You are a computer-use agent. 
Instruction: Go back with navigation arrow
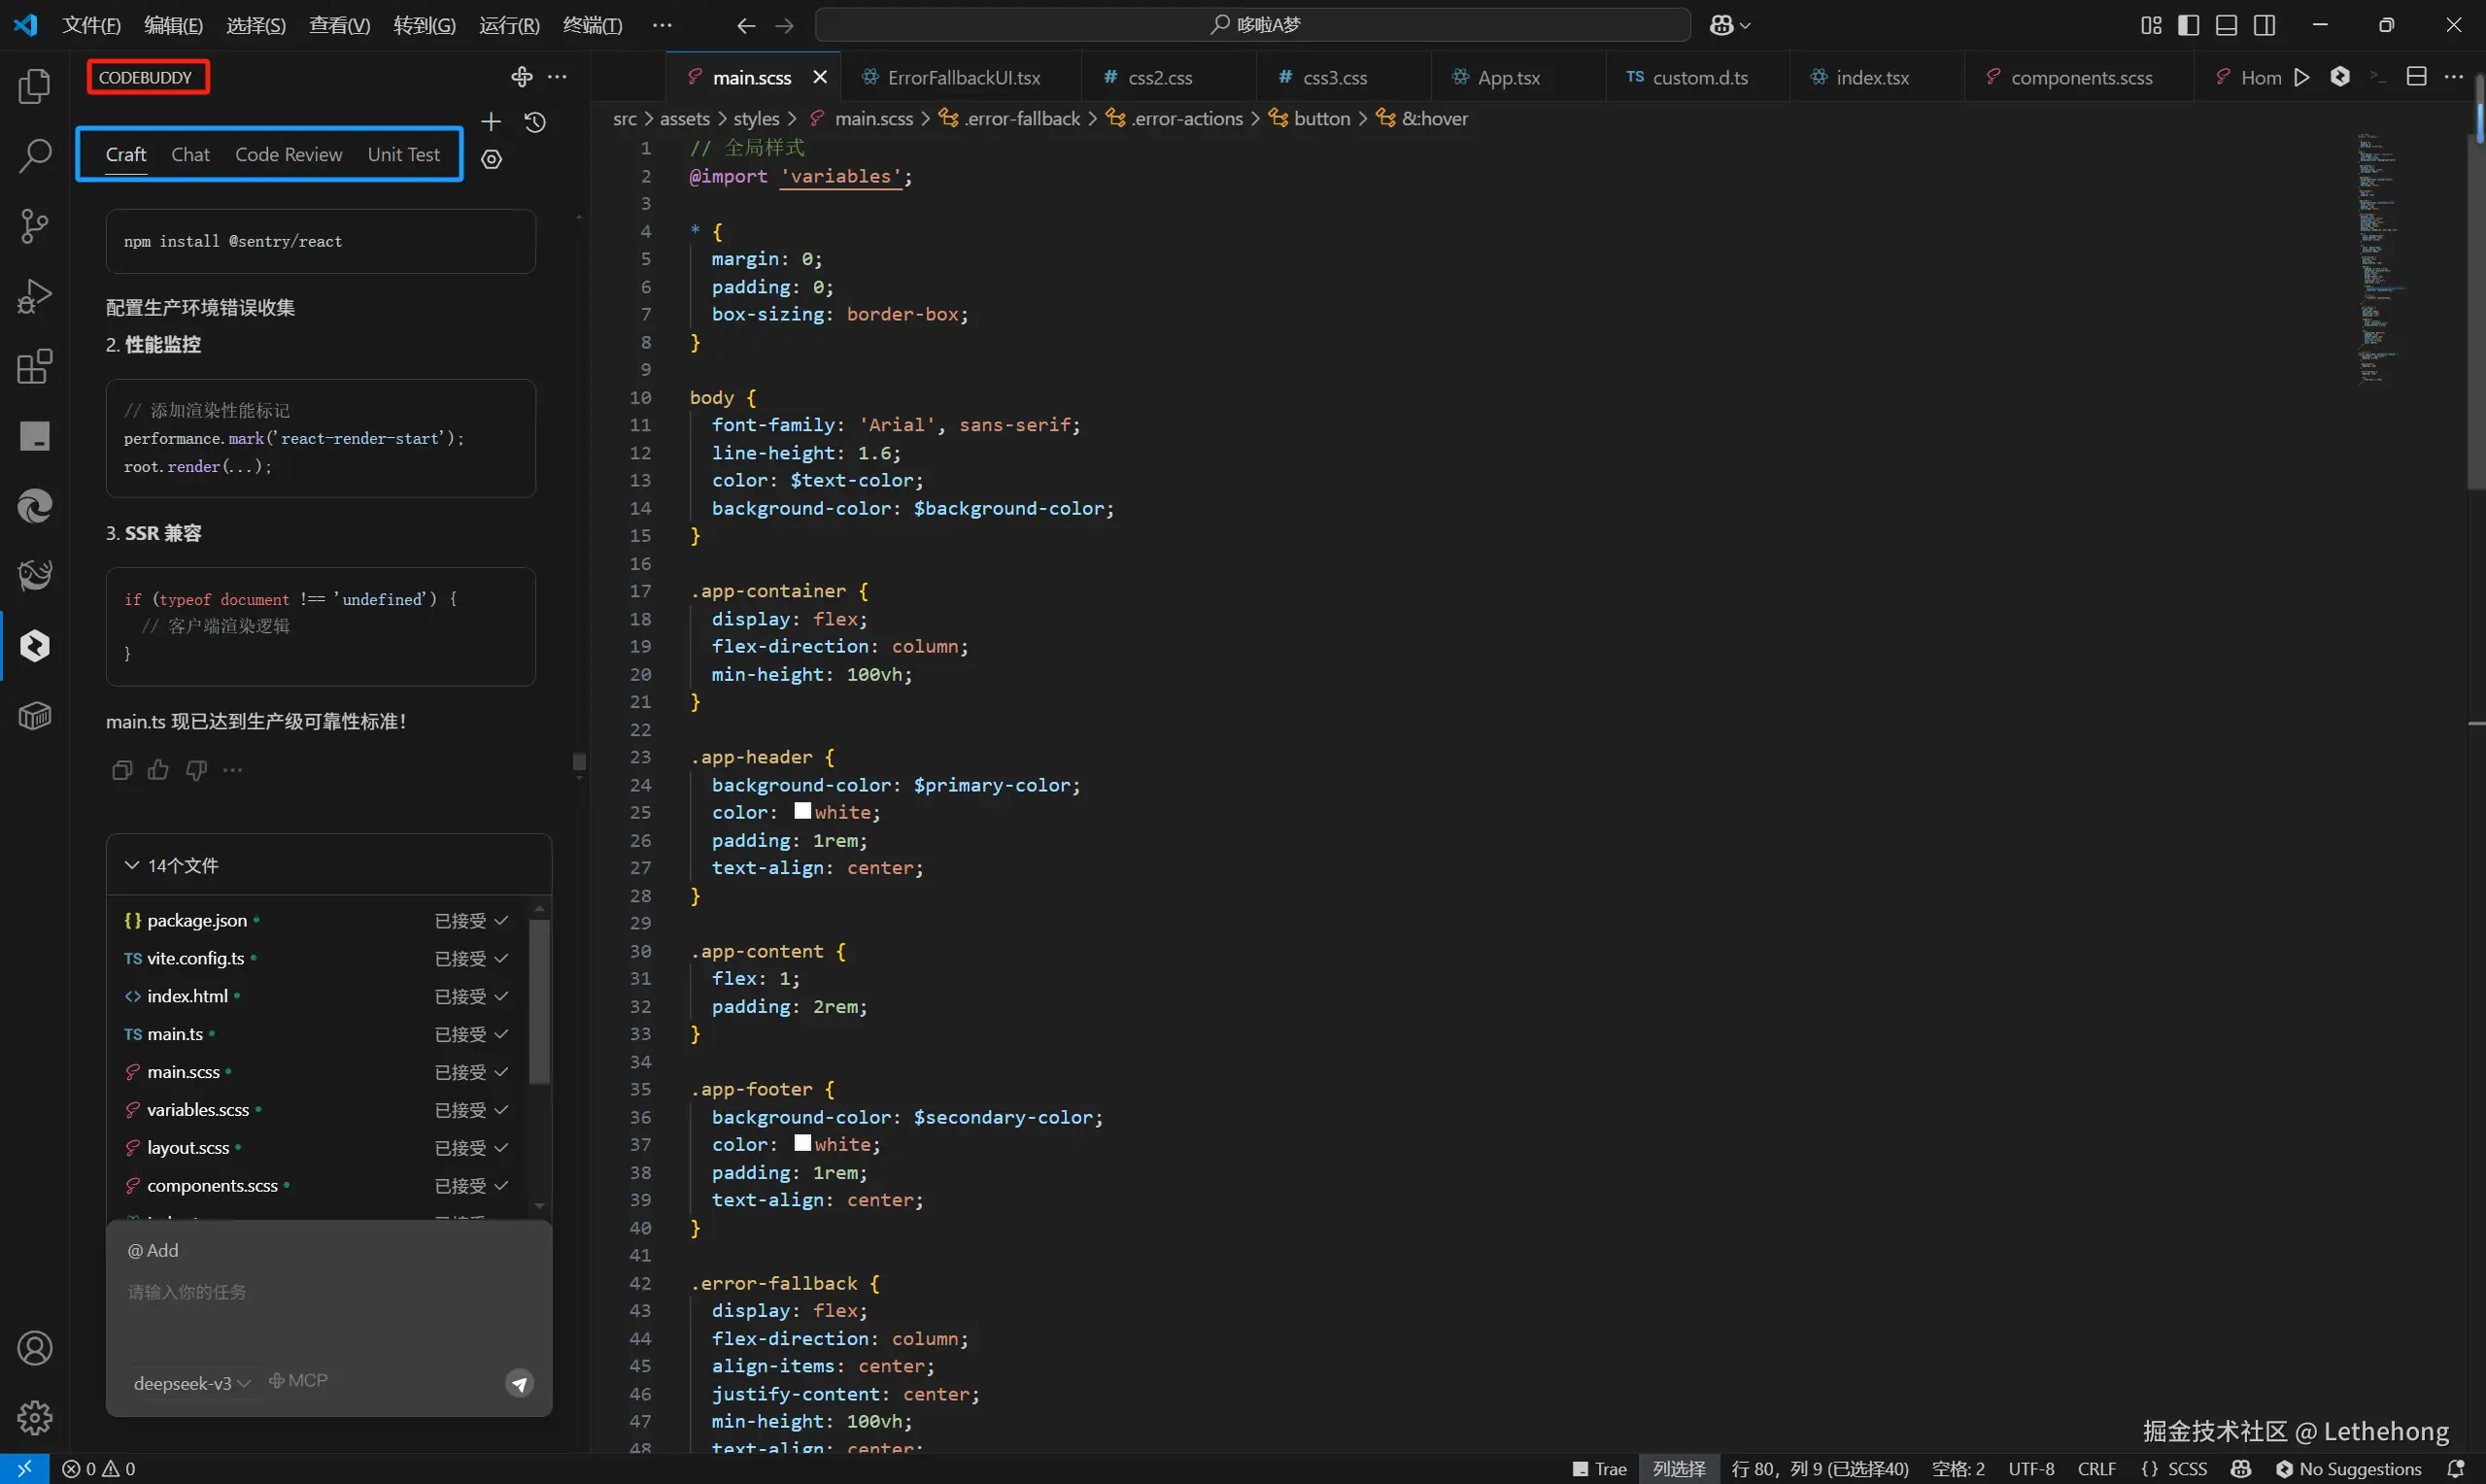[746, 25]
